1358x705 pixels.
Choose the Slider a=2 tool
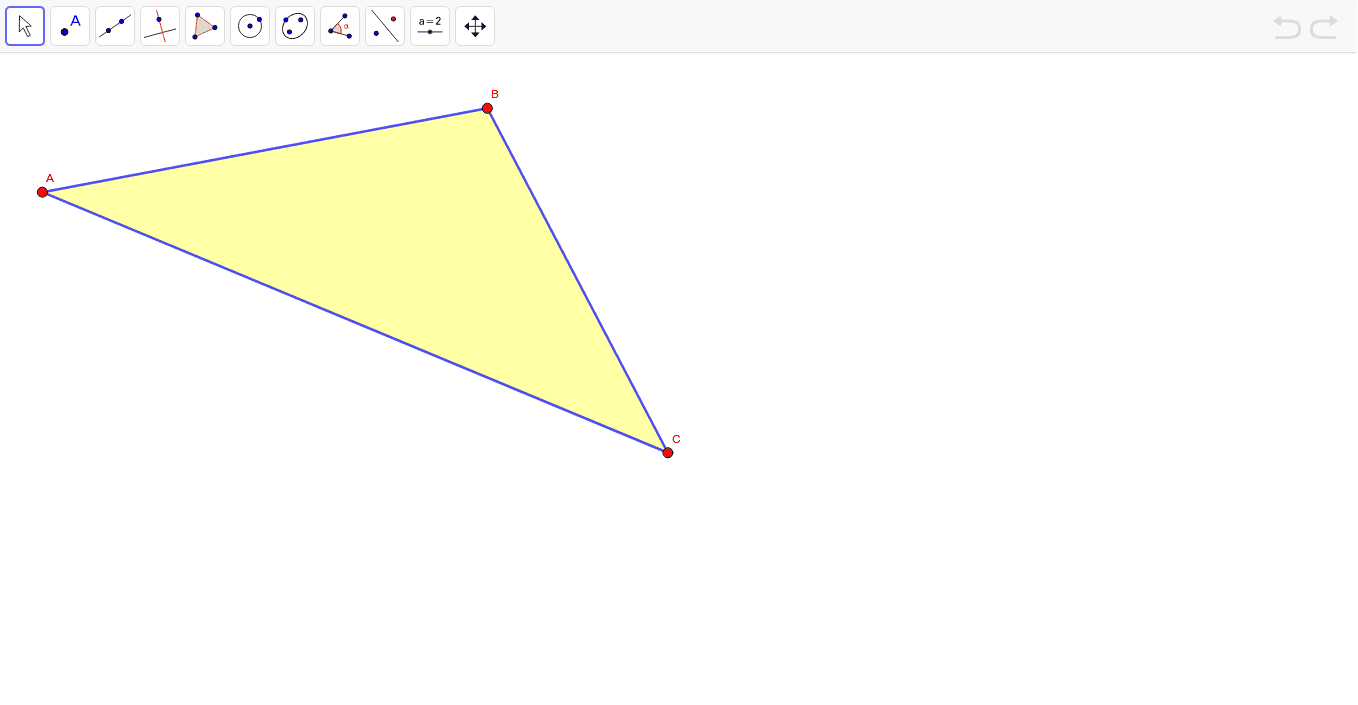(430, 26)
